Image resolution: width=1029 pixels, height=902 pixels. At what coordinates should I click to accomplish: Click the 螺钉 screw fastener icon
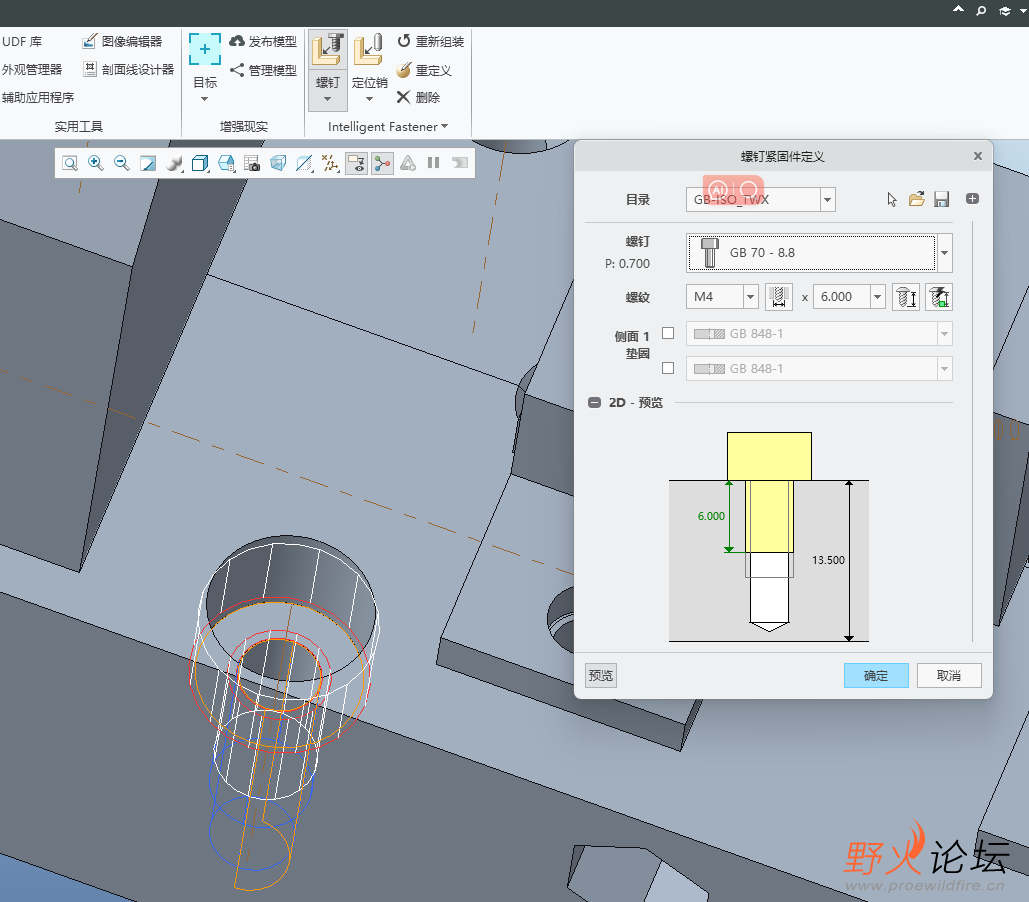pyautogui.click(x=327, y=50)
